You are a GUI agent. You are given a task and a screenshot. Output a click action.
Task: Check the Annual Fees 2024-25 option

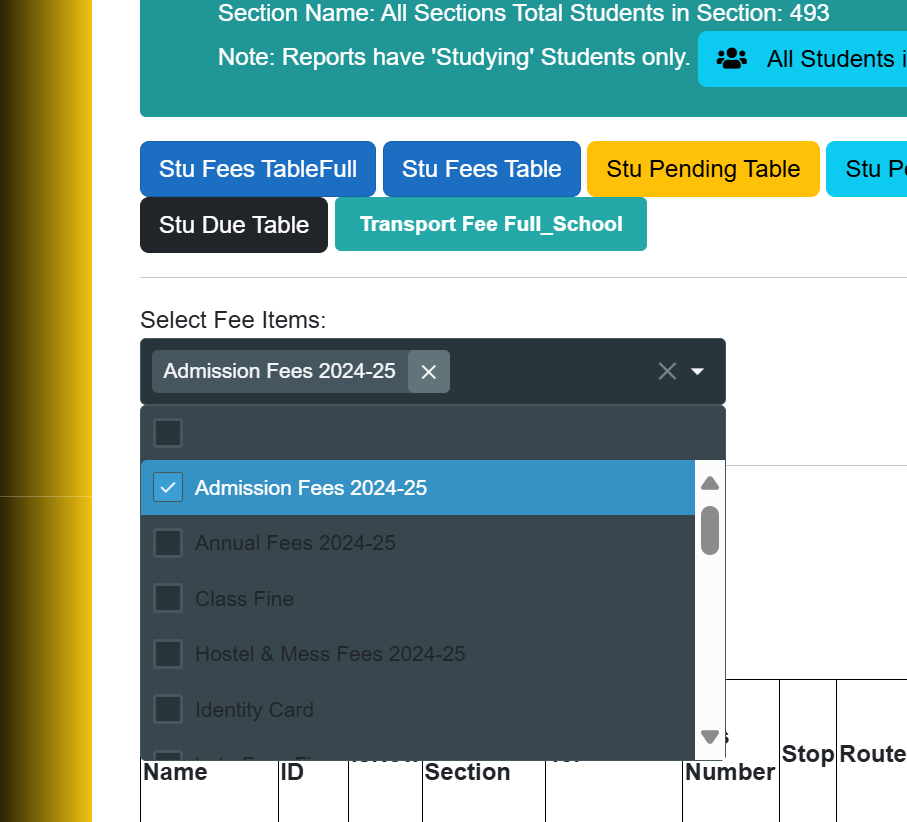[x=168, y=543]
